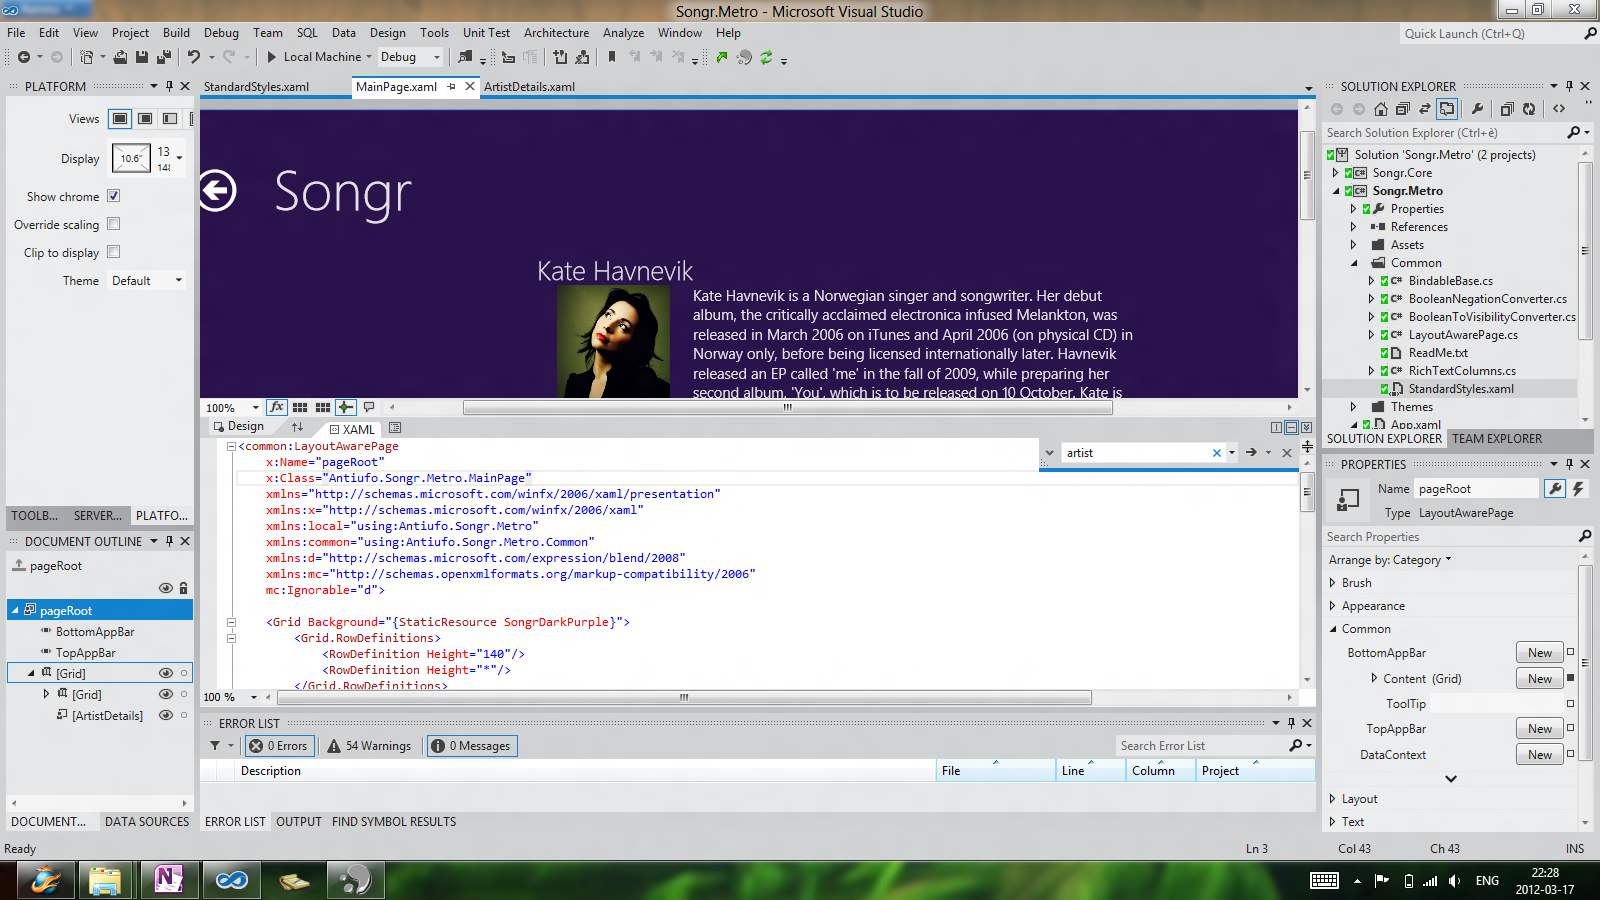This screenshot has width=1600, height=900.
Task: Click Find Next arrow in search box
Action: (x=1251, y=453)
